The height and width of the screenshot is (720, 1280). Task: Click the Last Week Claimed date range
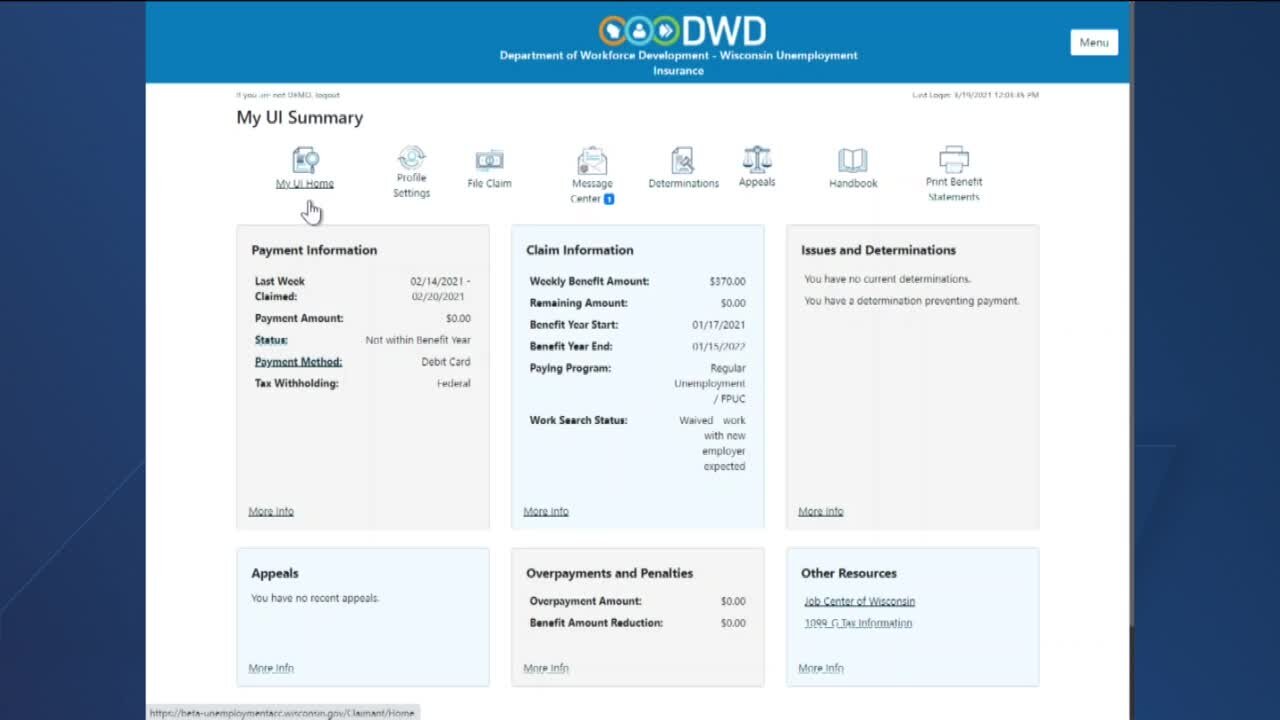(440, 289)
